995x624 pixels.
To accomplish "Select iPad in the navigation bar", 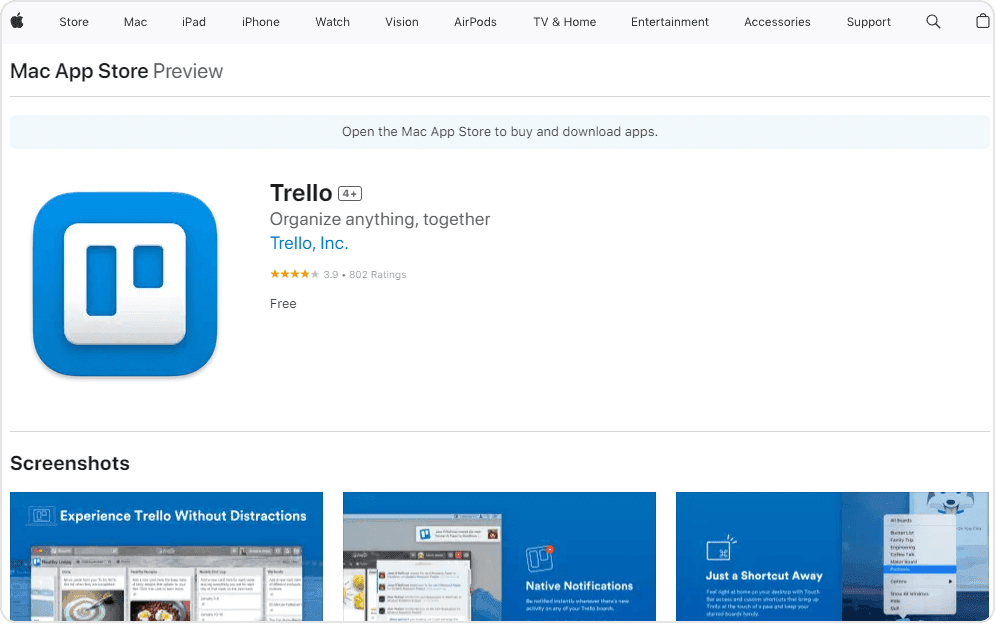I will [x=194, y=22].
